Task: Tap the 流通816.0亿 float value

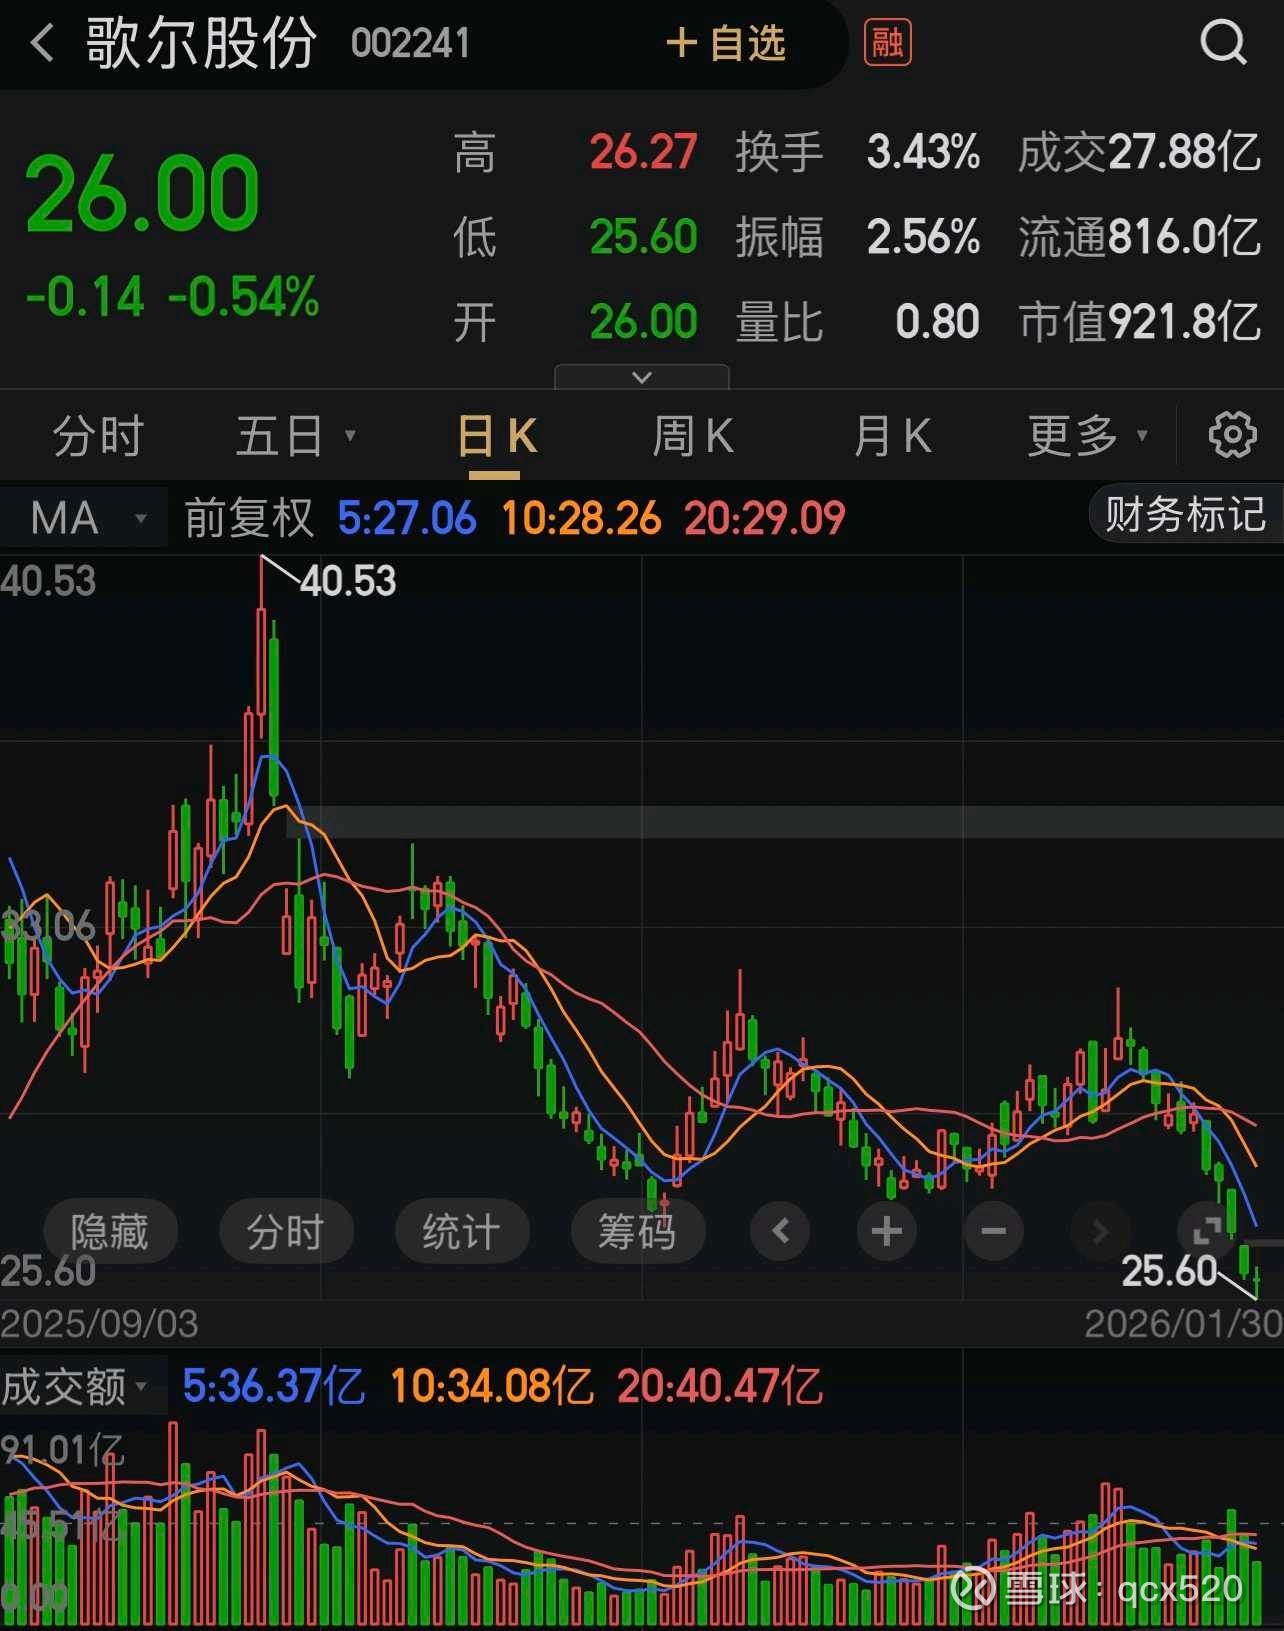Action: (x=1139, y=237)
